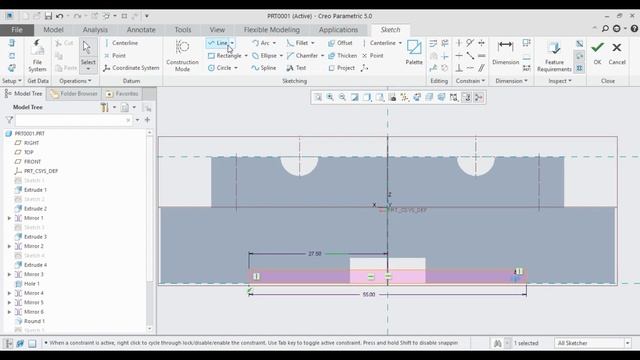Select Round 1 in model tree

[30, 321]
